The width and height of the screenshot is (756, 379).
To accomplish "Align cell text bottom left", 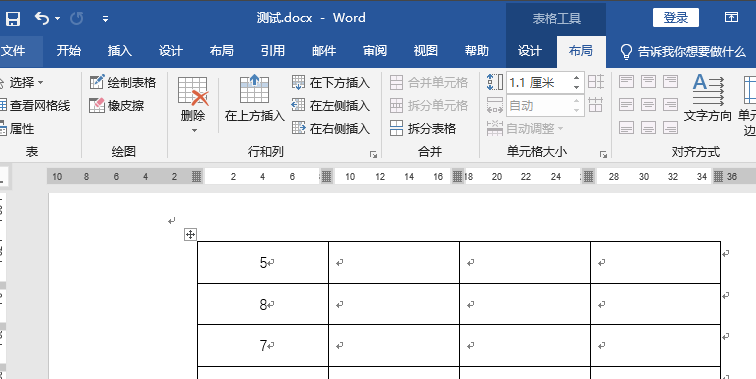I will click(x=626, y=128).
